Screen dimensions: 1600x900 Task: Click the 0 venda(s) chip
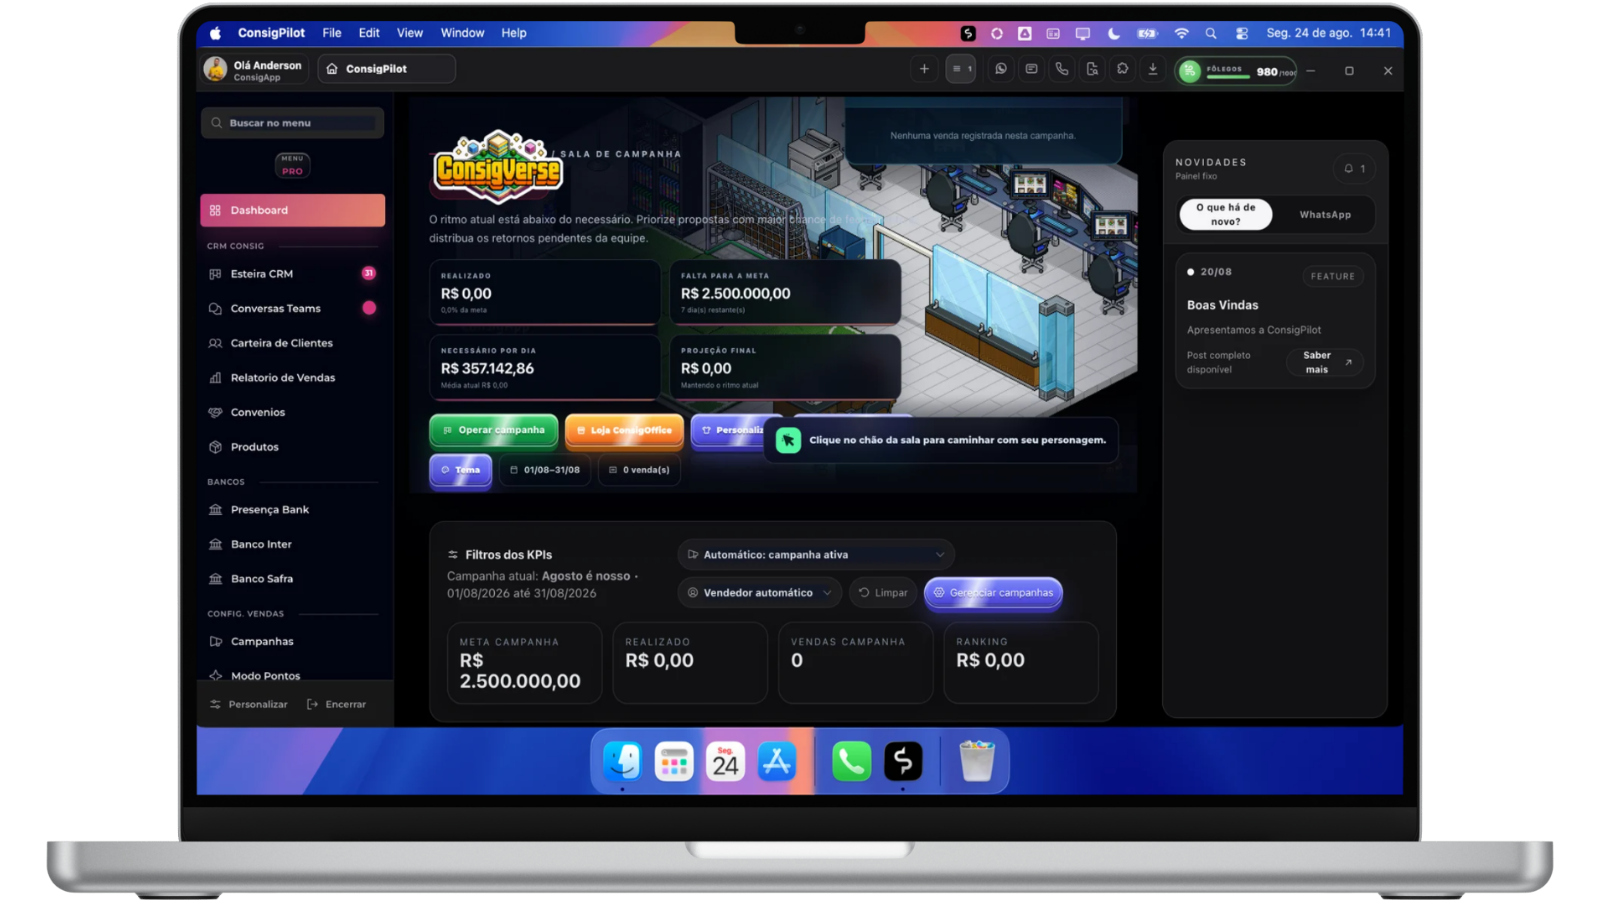pyautogui.click(x=639, y=470)
